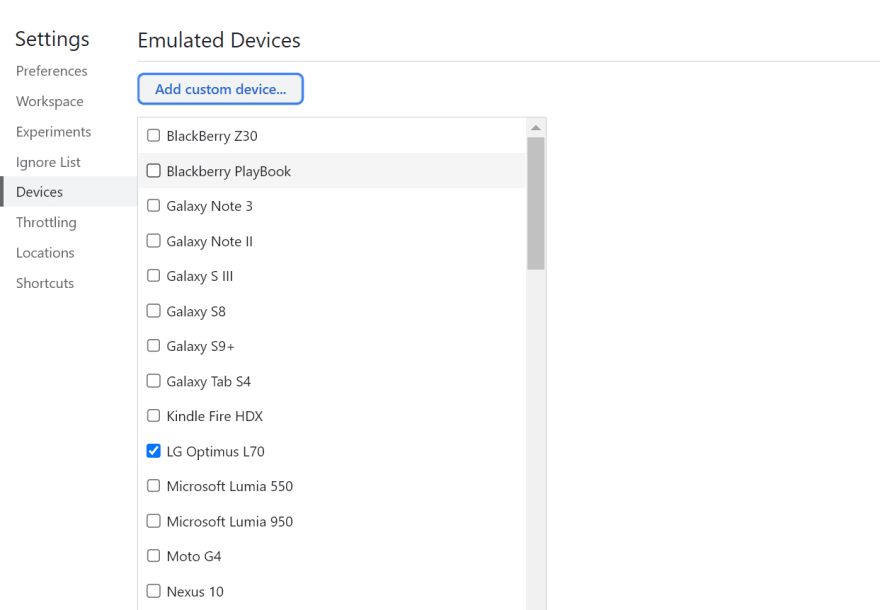
Task: Check the Moto G4 device
Action: [153, 556]
